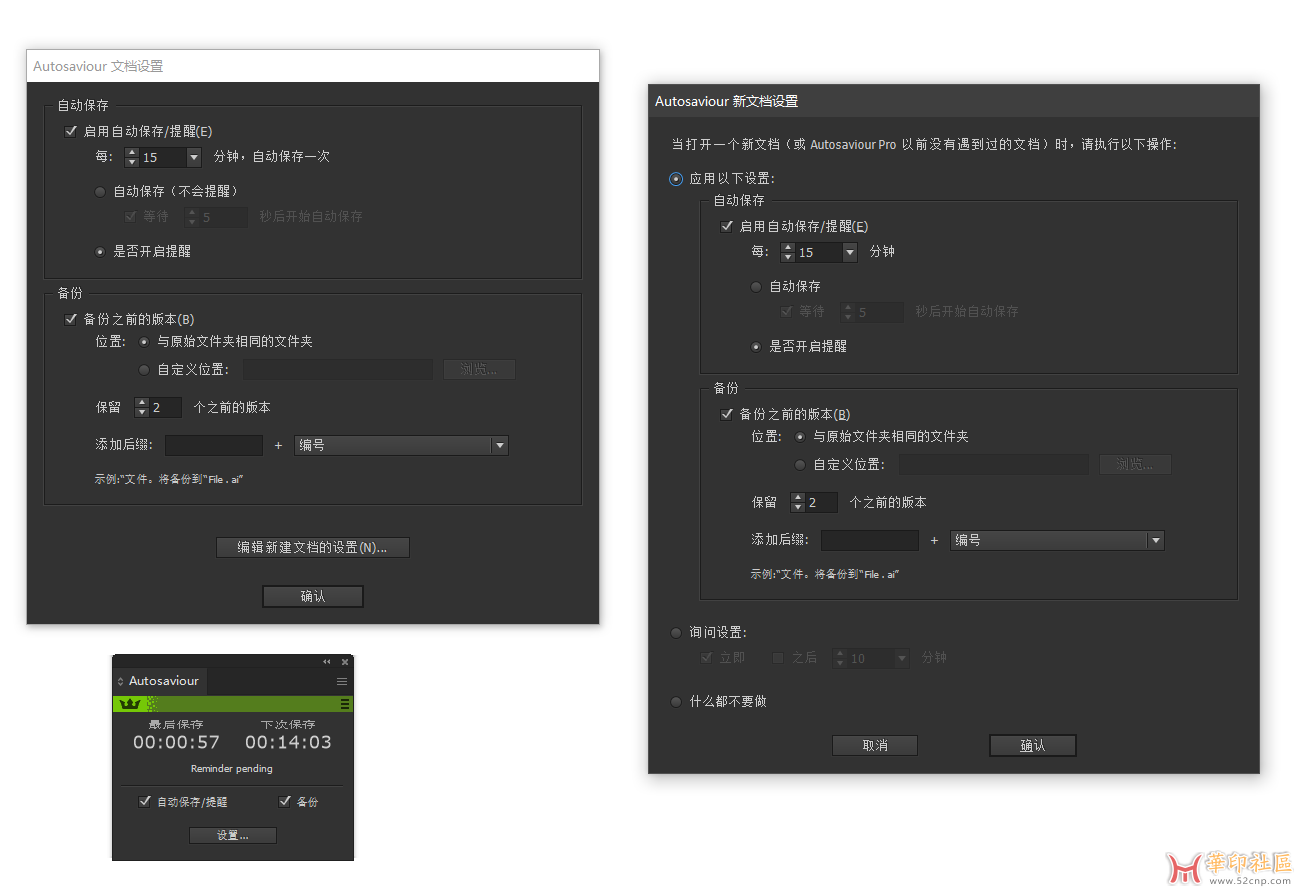Click minutes stepper arrows in 文档设置 dialog

[132, 157]
